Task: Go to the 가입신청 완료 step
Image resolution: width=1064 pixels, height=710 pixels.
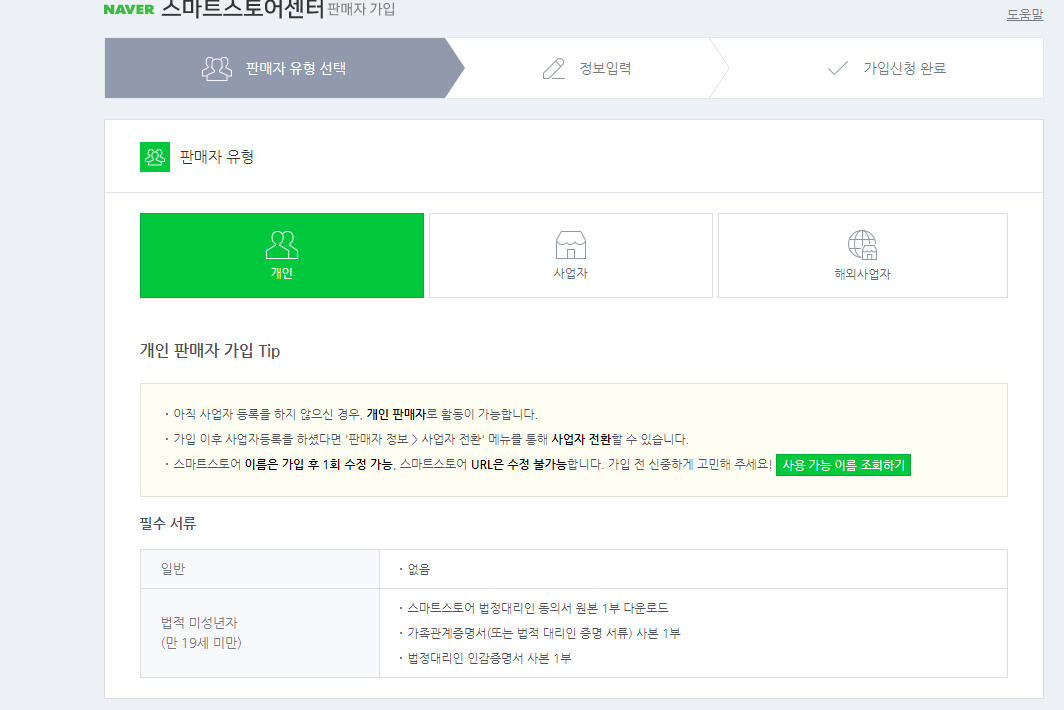Action: point(905,69)
